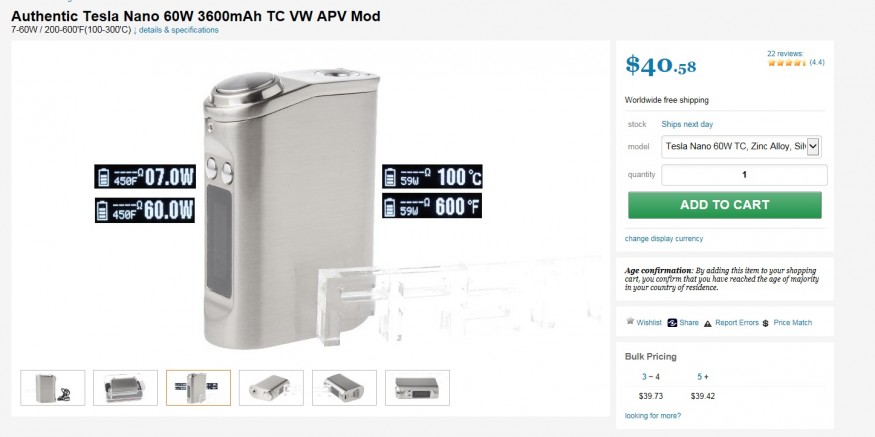Select first thumbnail with charging cable

tap(52, 388)
